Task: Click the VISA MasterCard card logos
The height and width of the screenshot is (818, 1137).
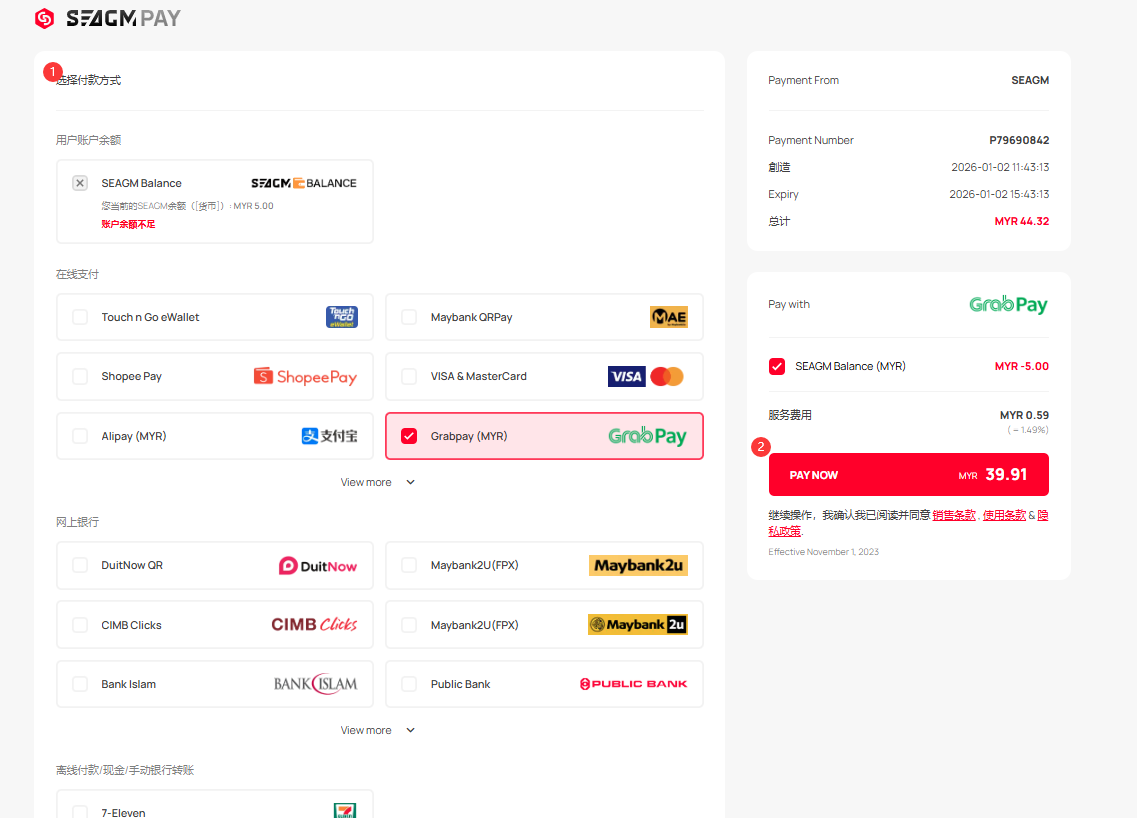Action: 645,377
